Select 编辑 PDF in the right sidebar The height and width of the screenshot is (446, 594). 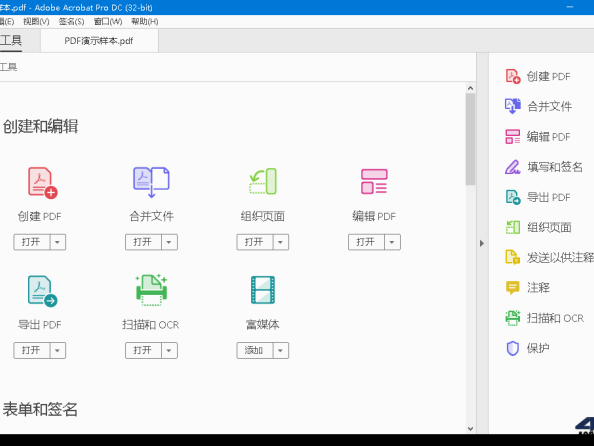(538, 137)
